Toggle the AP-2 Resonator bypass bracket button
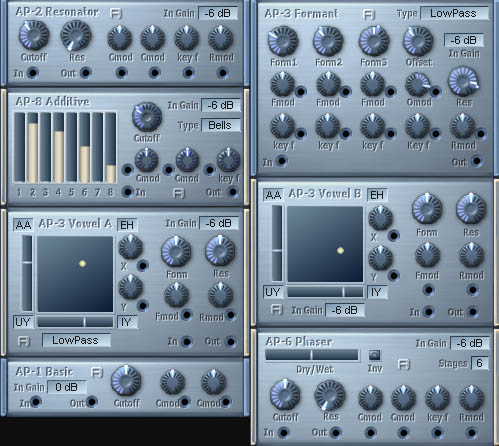The image size is (499, 446). (x=116, y=14)
